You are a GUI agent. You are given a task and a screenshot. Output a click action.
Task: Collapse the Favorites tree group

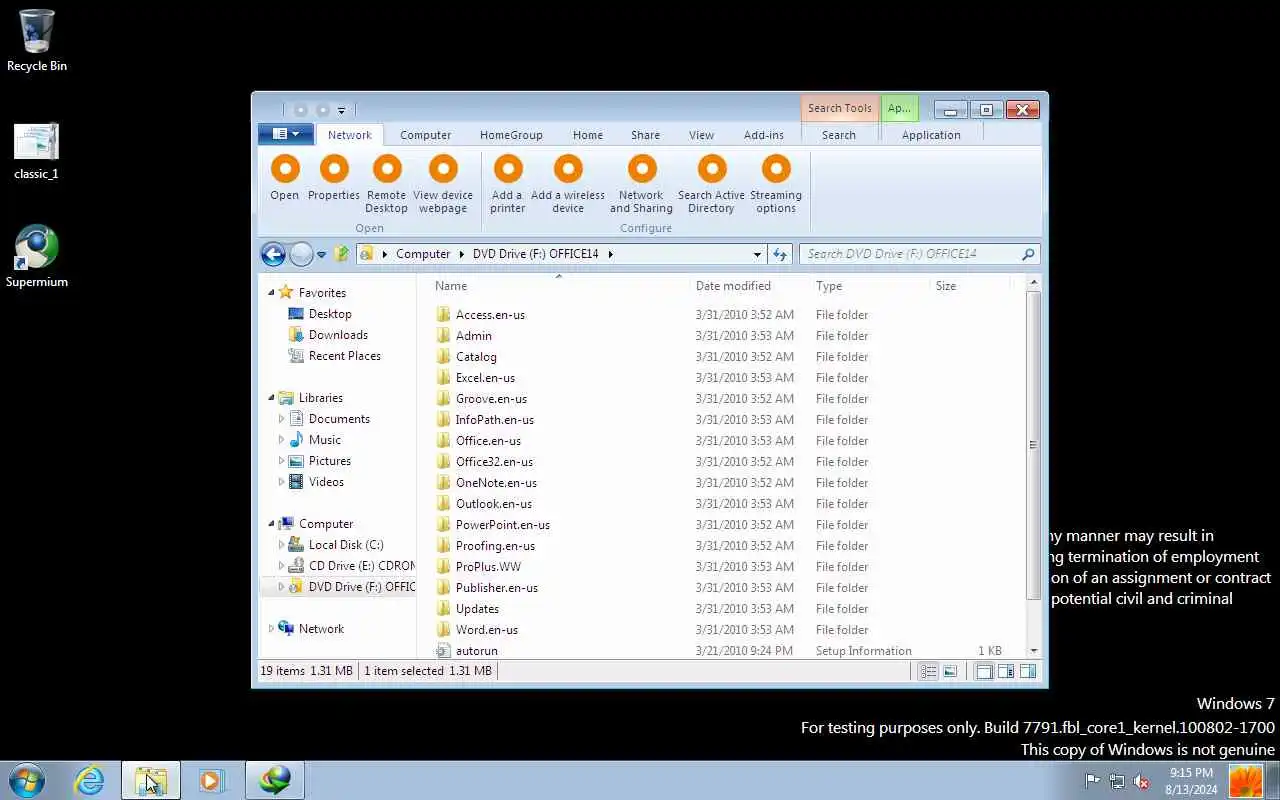point(271,293)
